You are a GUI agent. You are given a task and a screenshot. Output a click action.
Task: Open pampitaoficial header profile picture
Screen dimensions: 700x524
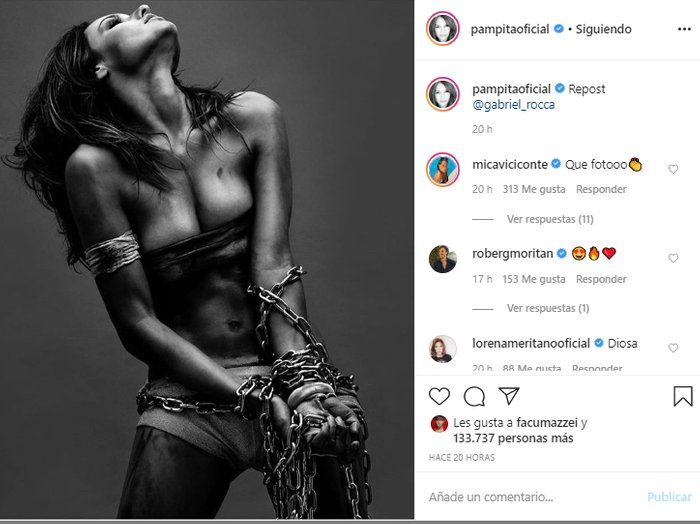click(x=443, y=29)
